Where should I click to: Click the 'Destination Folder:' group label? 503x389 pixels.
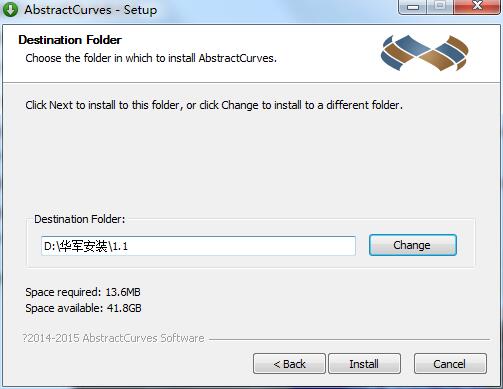tap(80, 219)
